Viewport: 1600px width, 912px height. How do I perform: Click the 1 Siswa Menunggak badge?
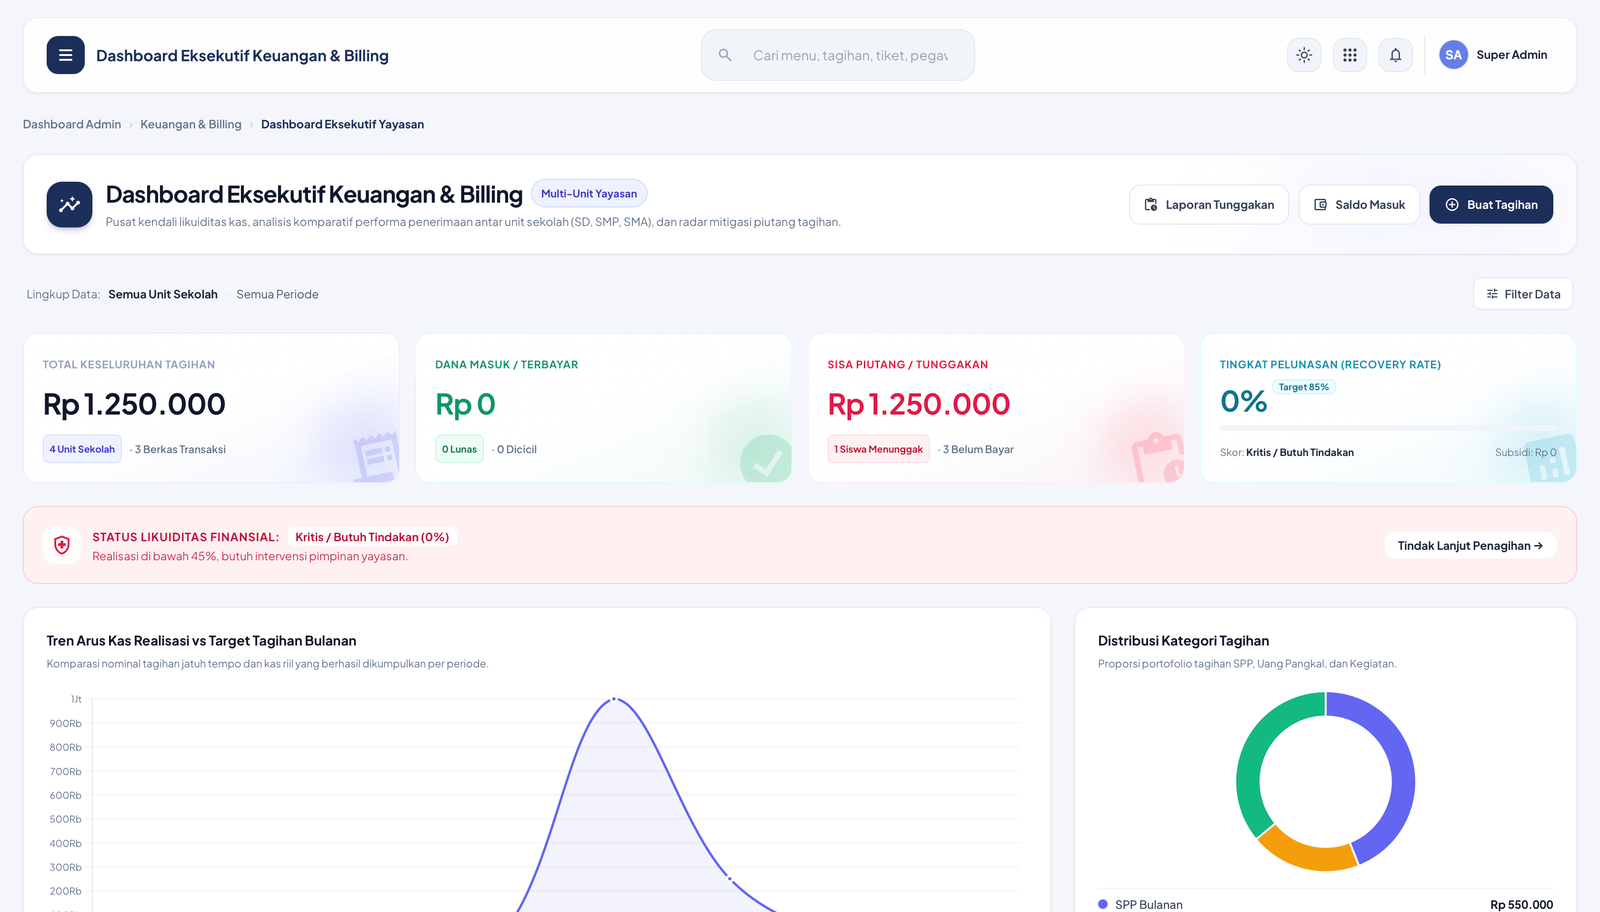point(878,449)
